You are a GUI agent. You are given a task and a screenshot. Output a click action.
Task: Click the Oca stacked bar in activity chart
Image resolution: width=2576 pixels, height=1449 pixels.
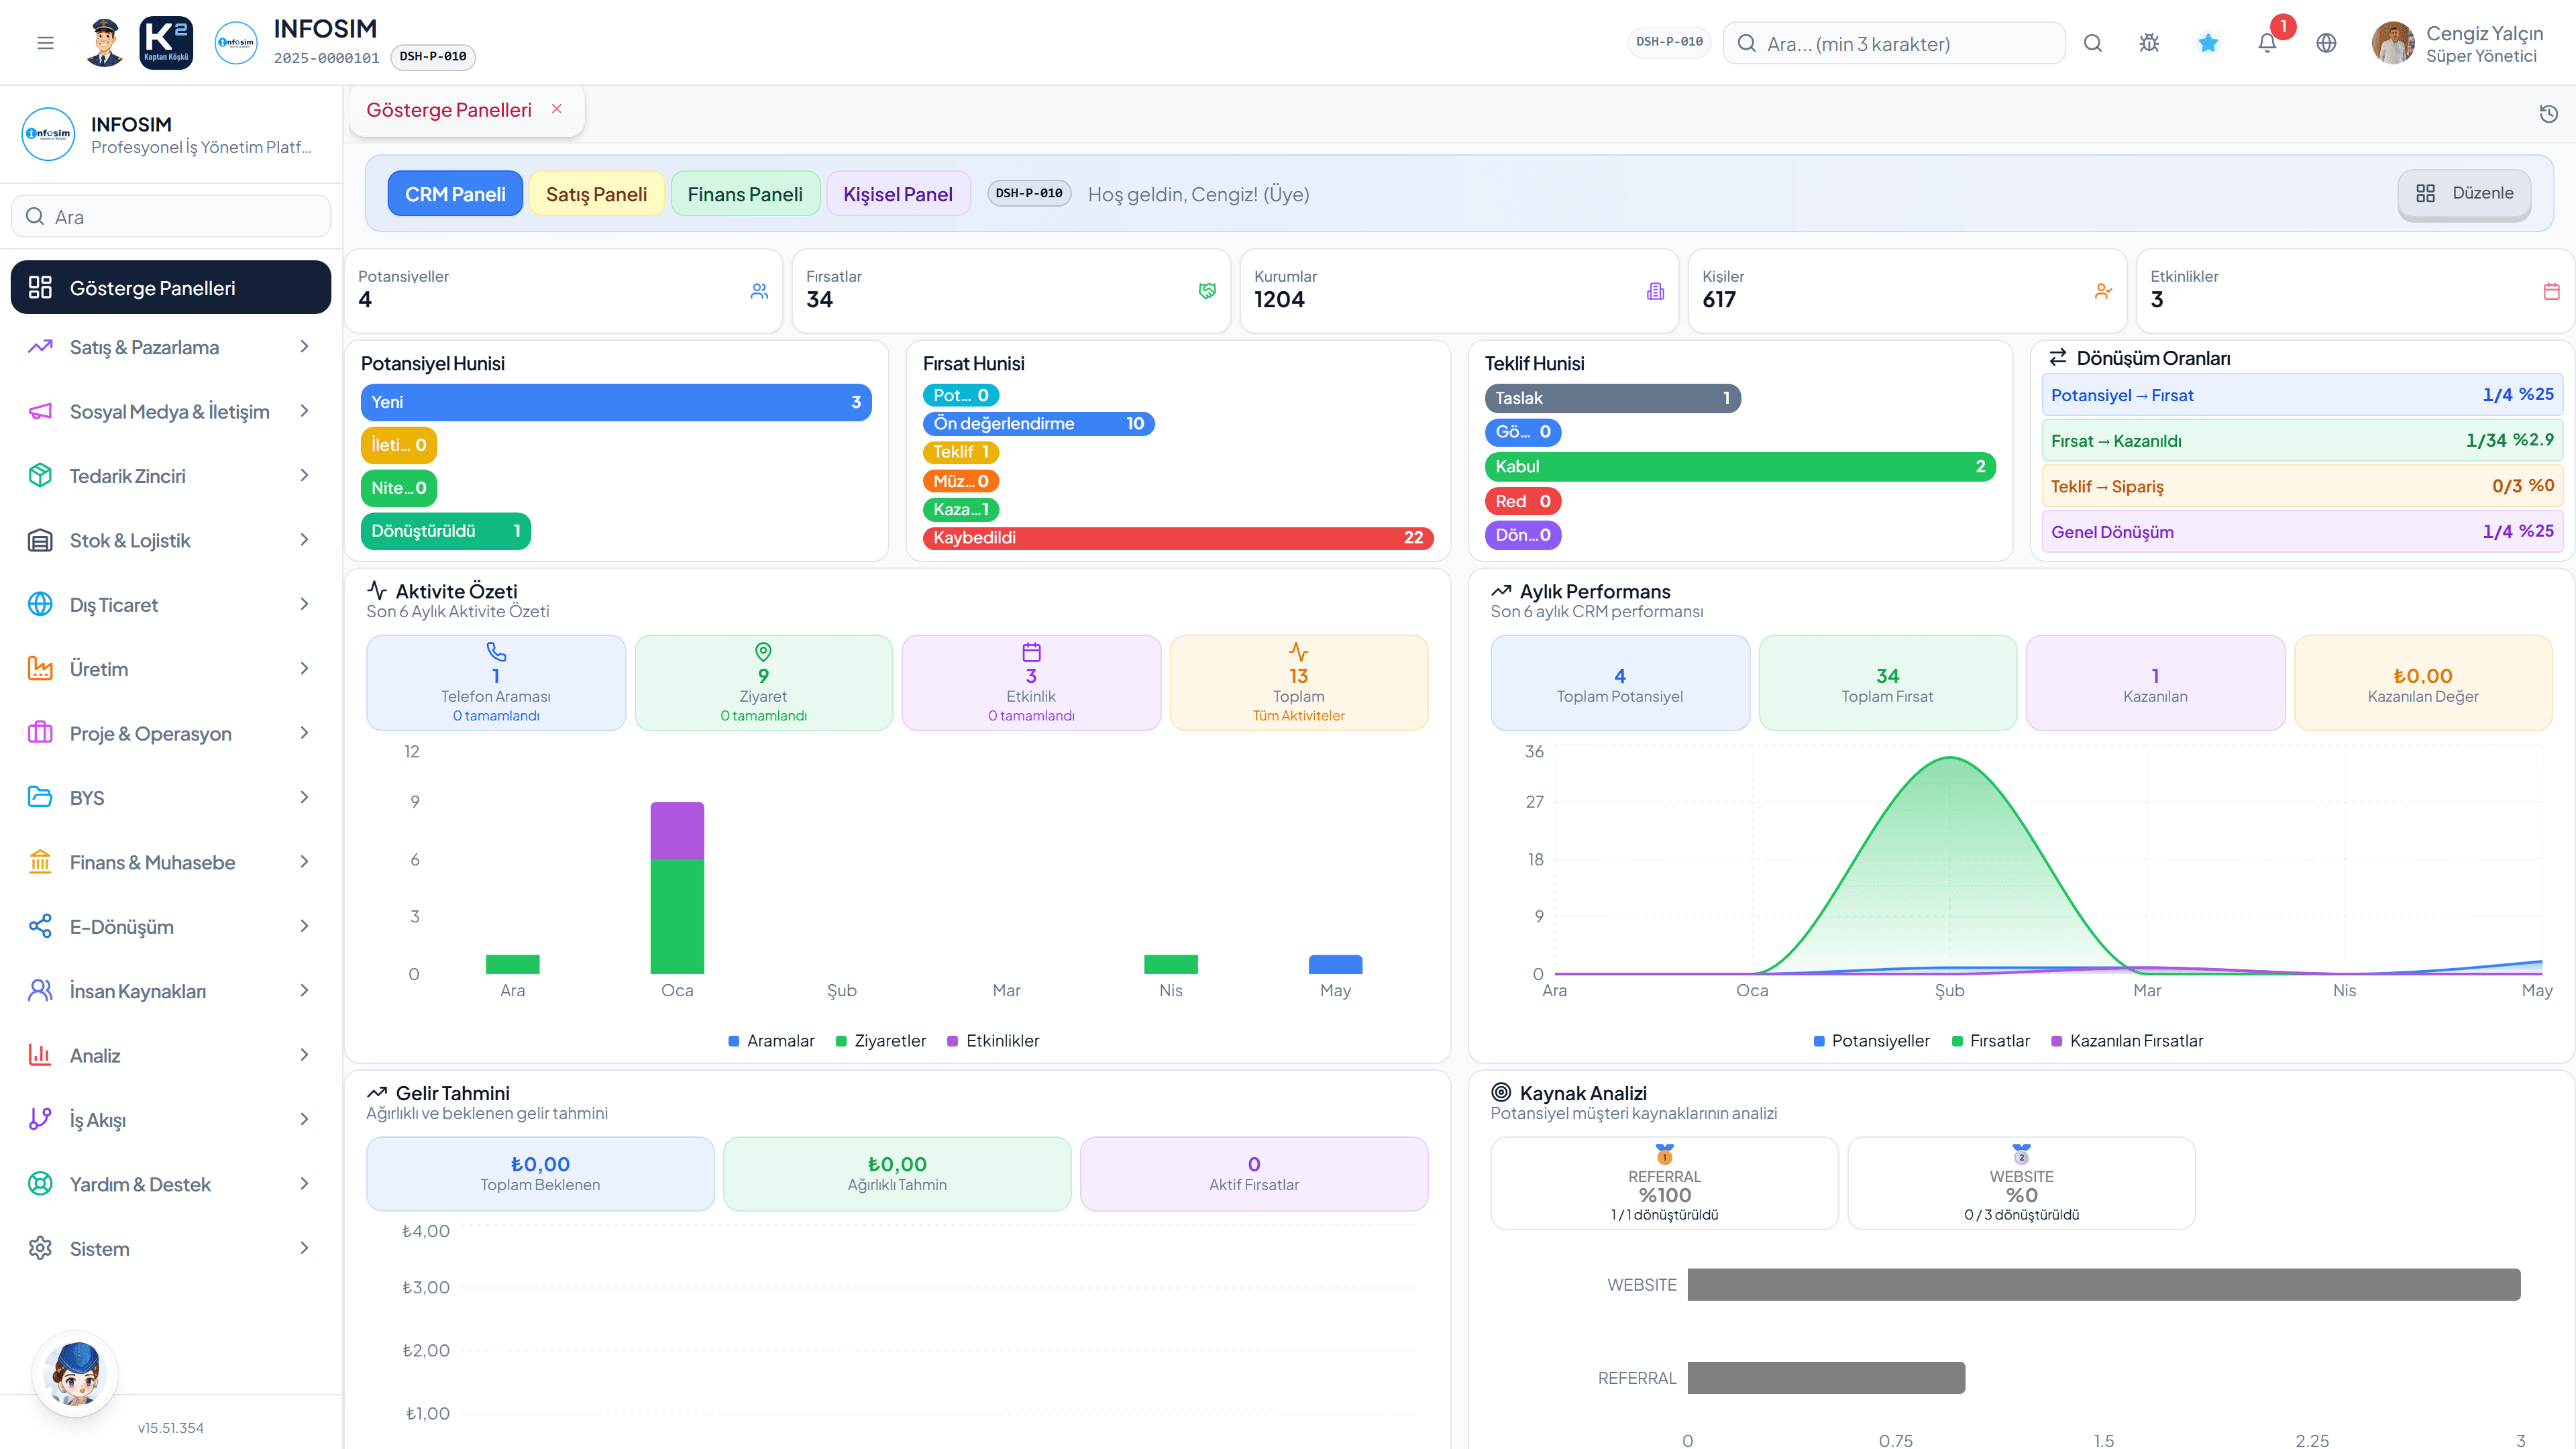click(x=677, y=887)
